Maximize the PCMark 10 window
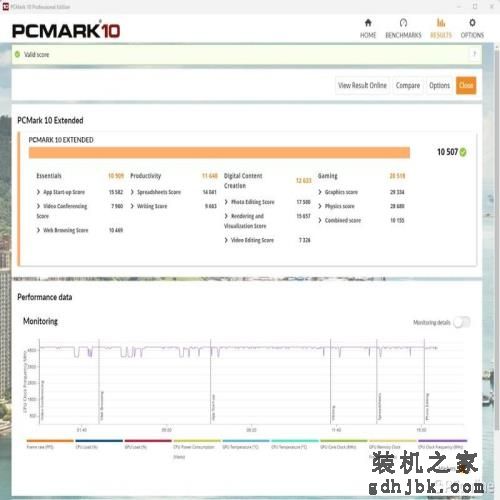Screen dimensions: 500x500 click(475, 6)
